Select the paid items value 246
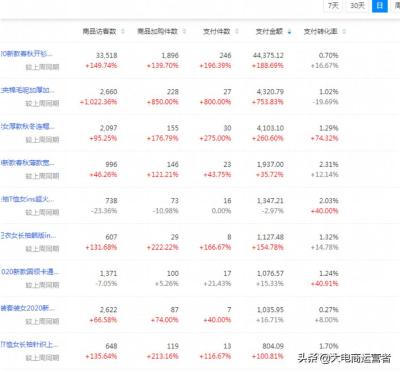This screenshot has width=400, height=372. pyautogui.click(x=225, y=55)
